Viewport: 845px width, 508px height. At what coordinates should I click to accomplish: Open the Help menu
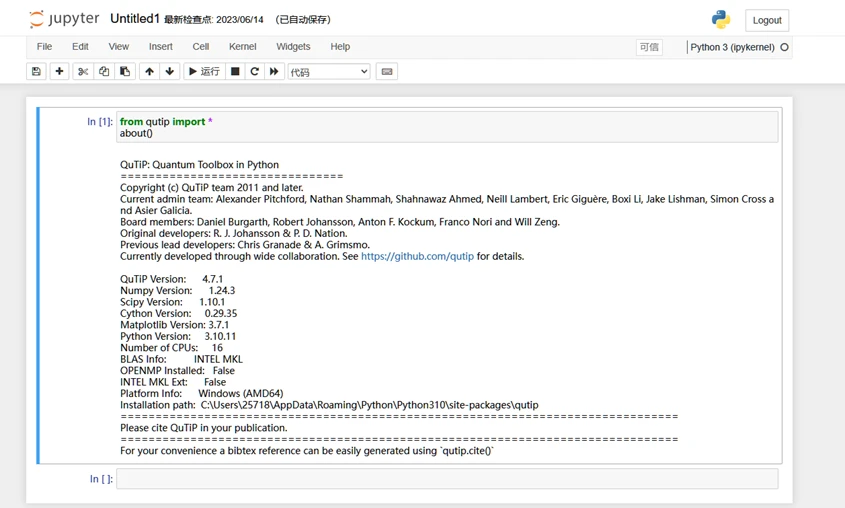click(x=340, y=46)
